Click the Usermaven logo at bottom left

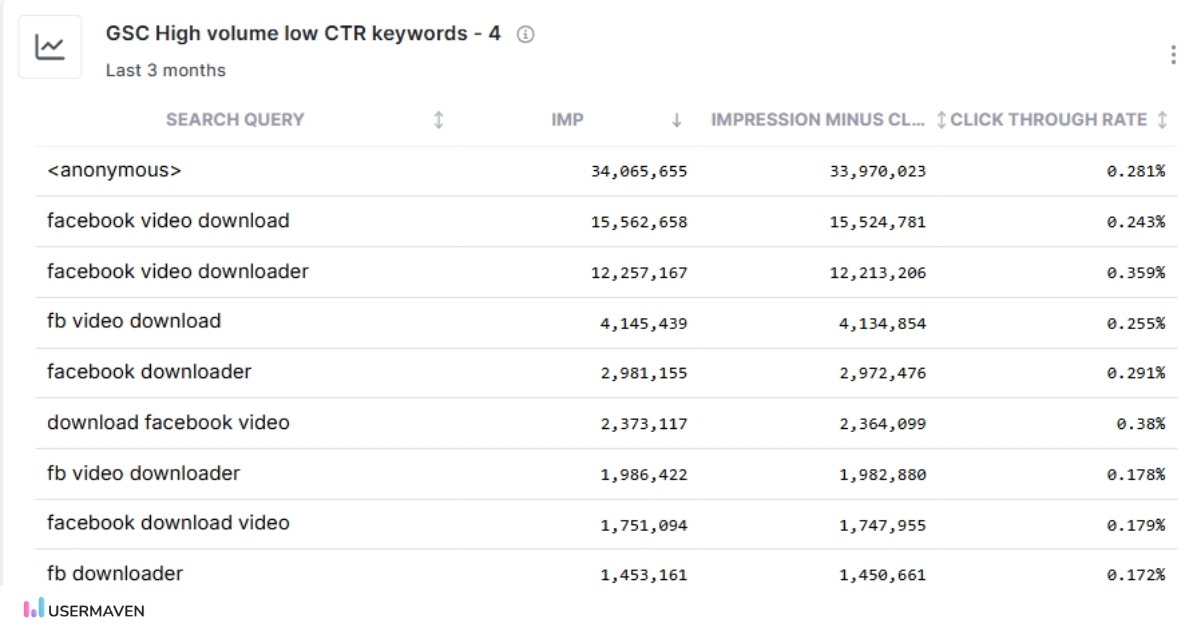(x=85, y=610)
